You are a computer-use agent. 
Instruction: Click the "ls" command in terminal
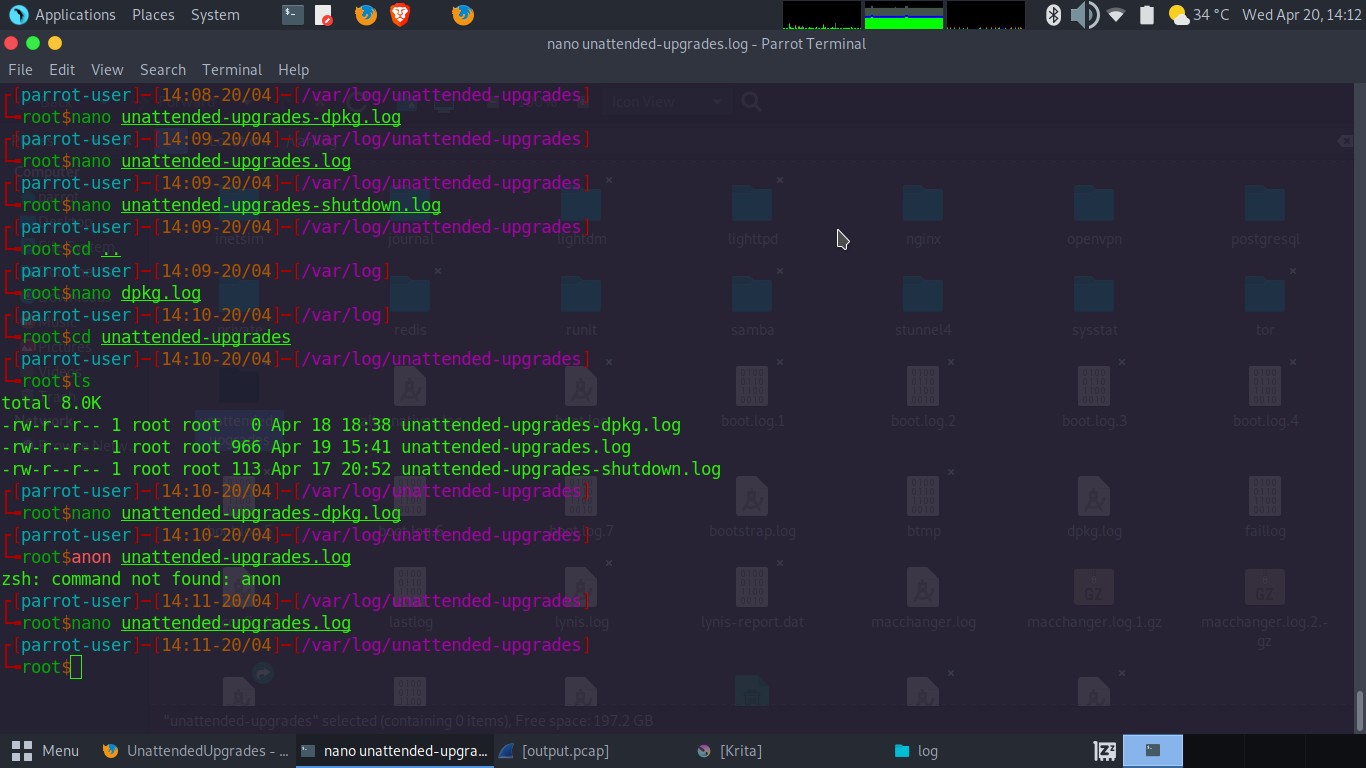(81, 381)
